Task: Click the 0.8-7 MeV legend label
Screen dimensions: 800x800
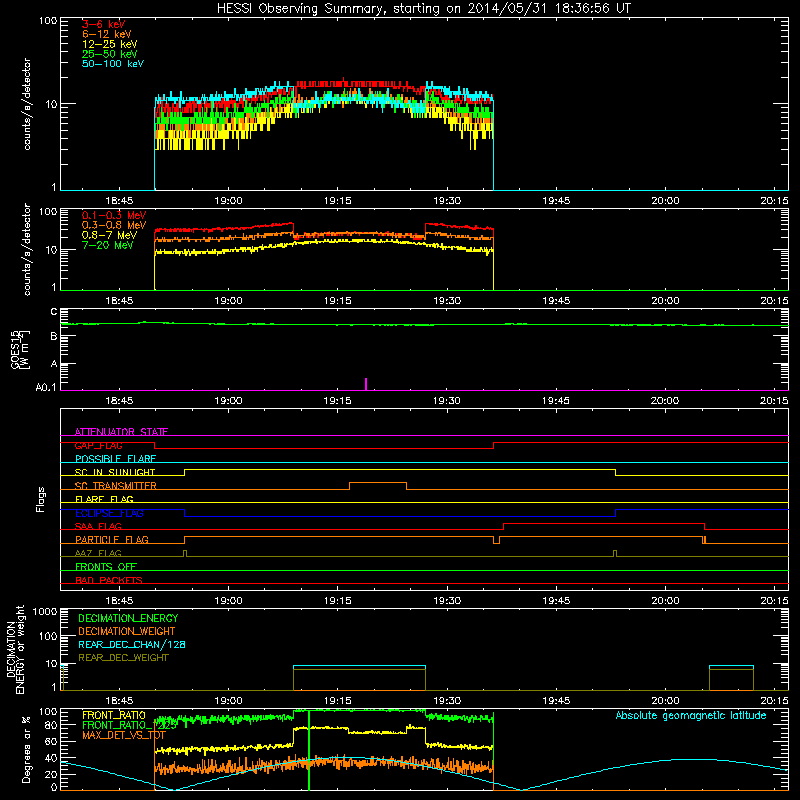Action: click(109, 235)
